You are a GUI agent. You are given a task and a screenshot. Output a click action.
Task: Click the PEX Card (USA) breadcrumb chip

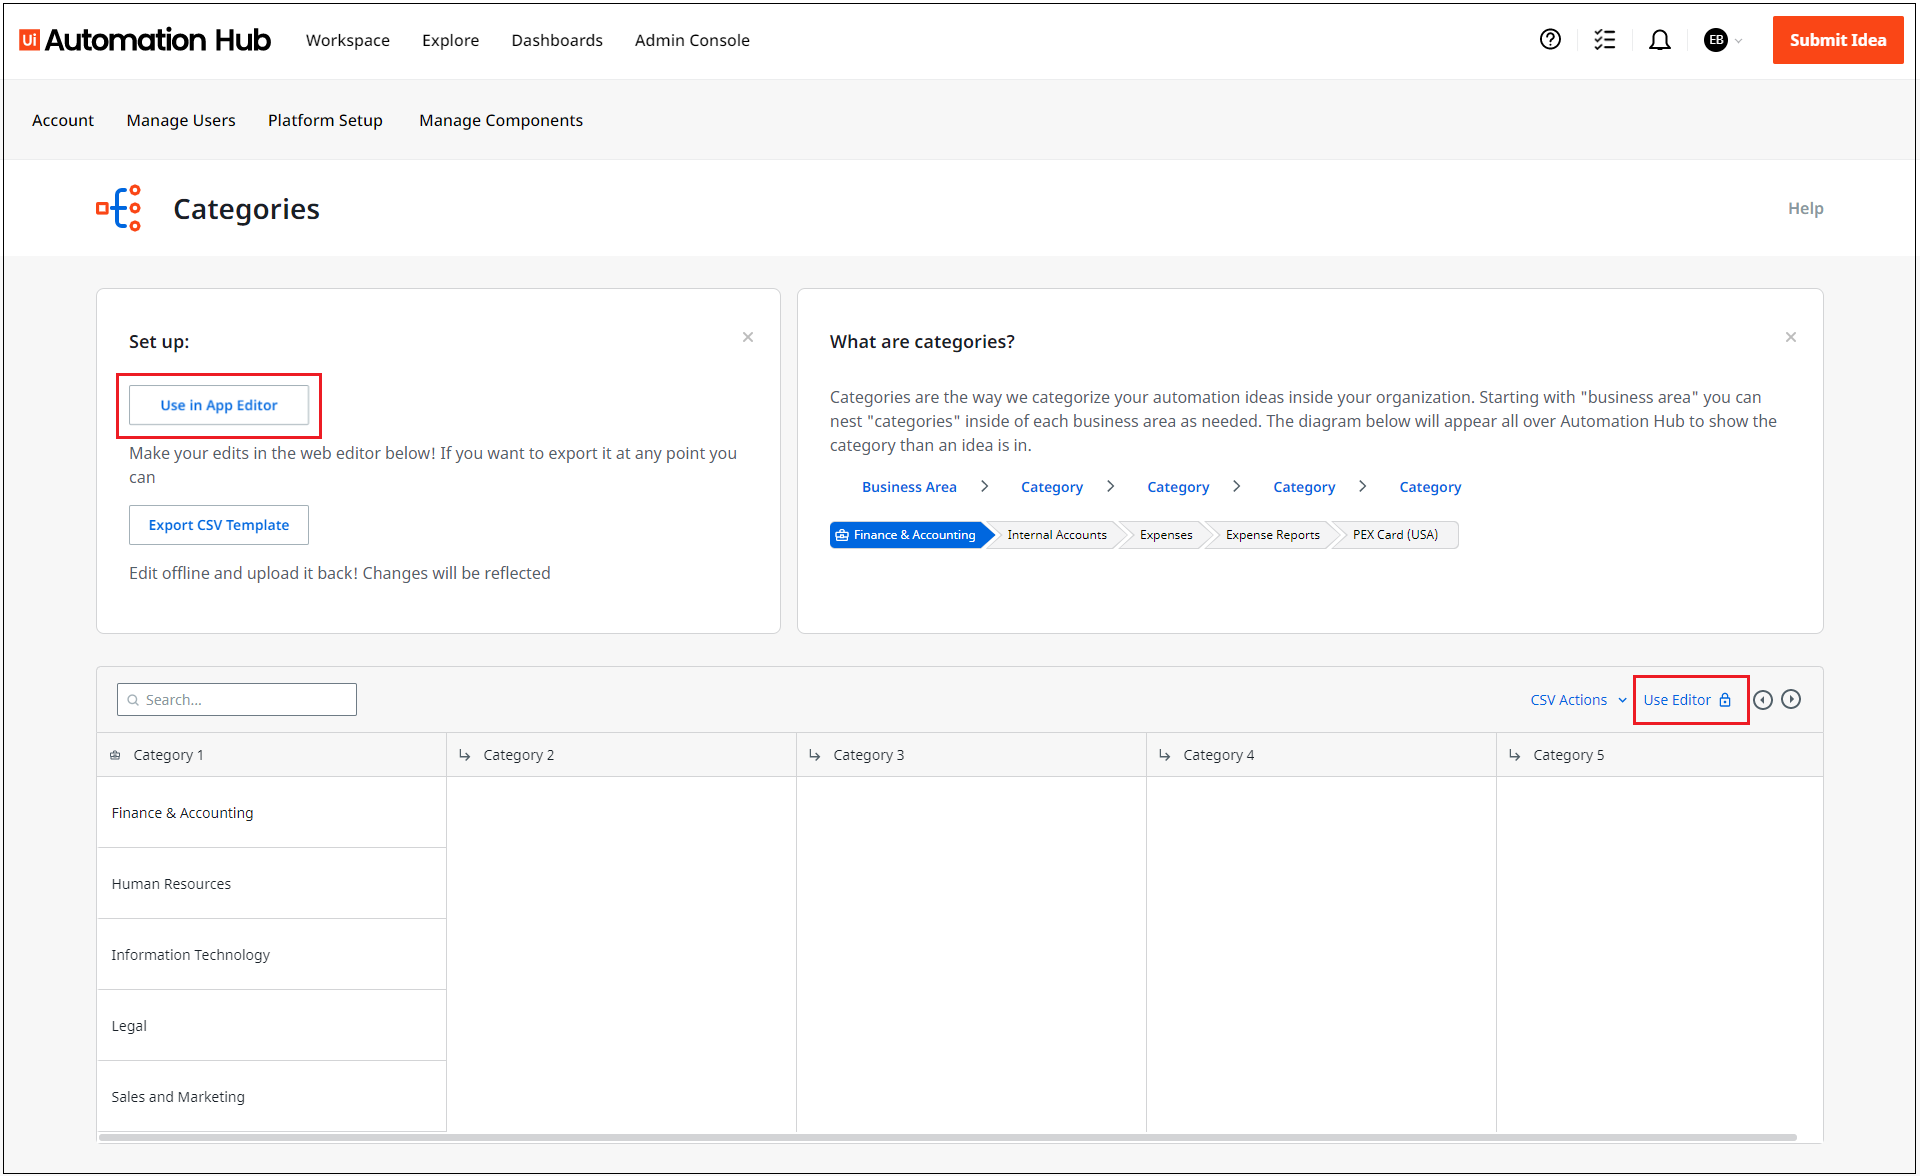click(x=1395, y=535)
